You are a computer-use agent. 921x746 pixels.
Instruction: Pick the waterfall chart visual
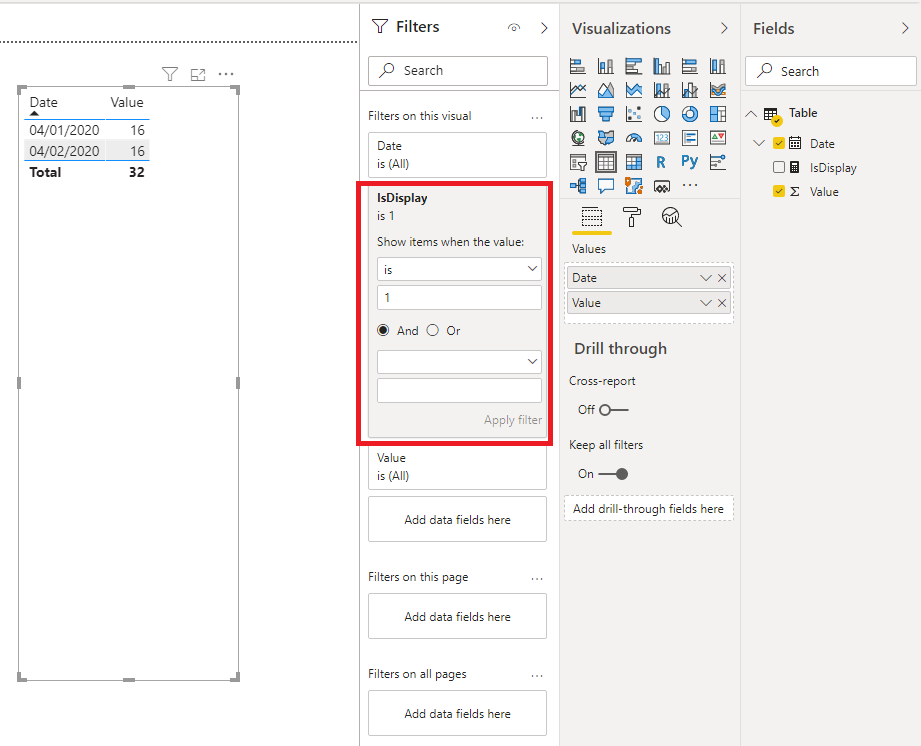tap(577, 113)
